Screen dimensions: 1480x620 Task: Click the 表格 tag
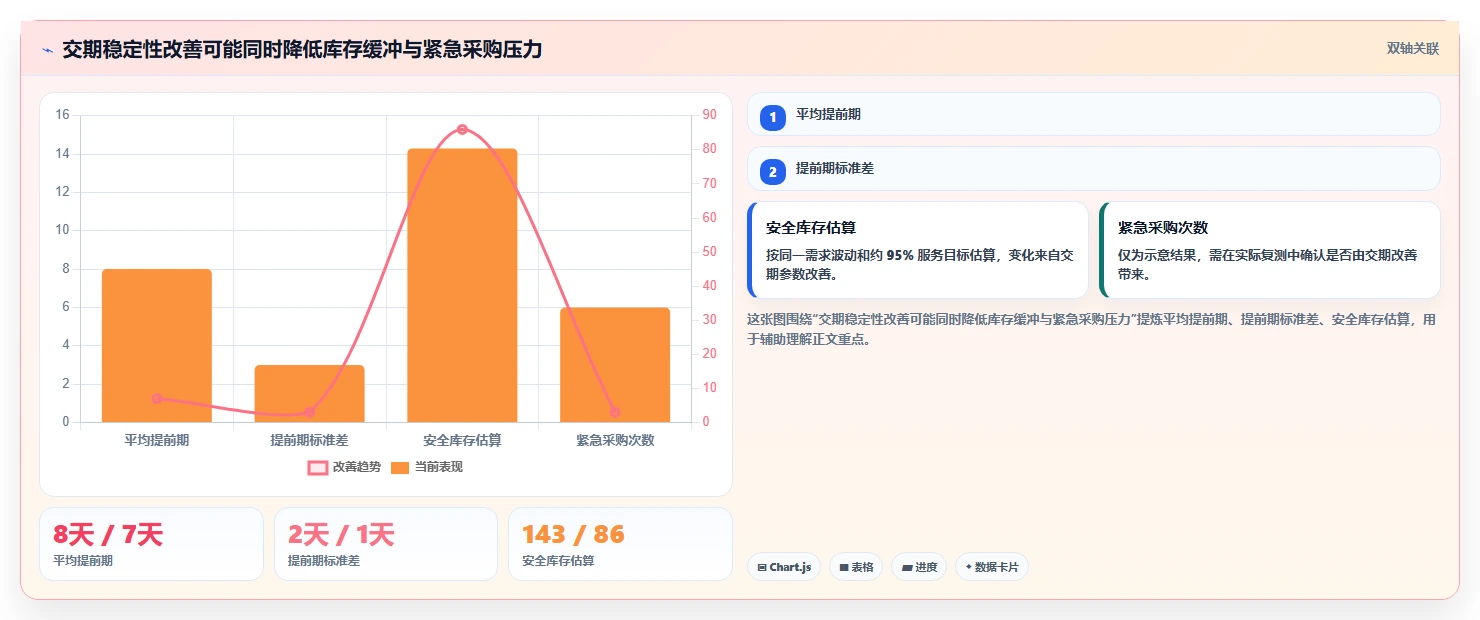[856, 567]
